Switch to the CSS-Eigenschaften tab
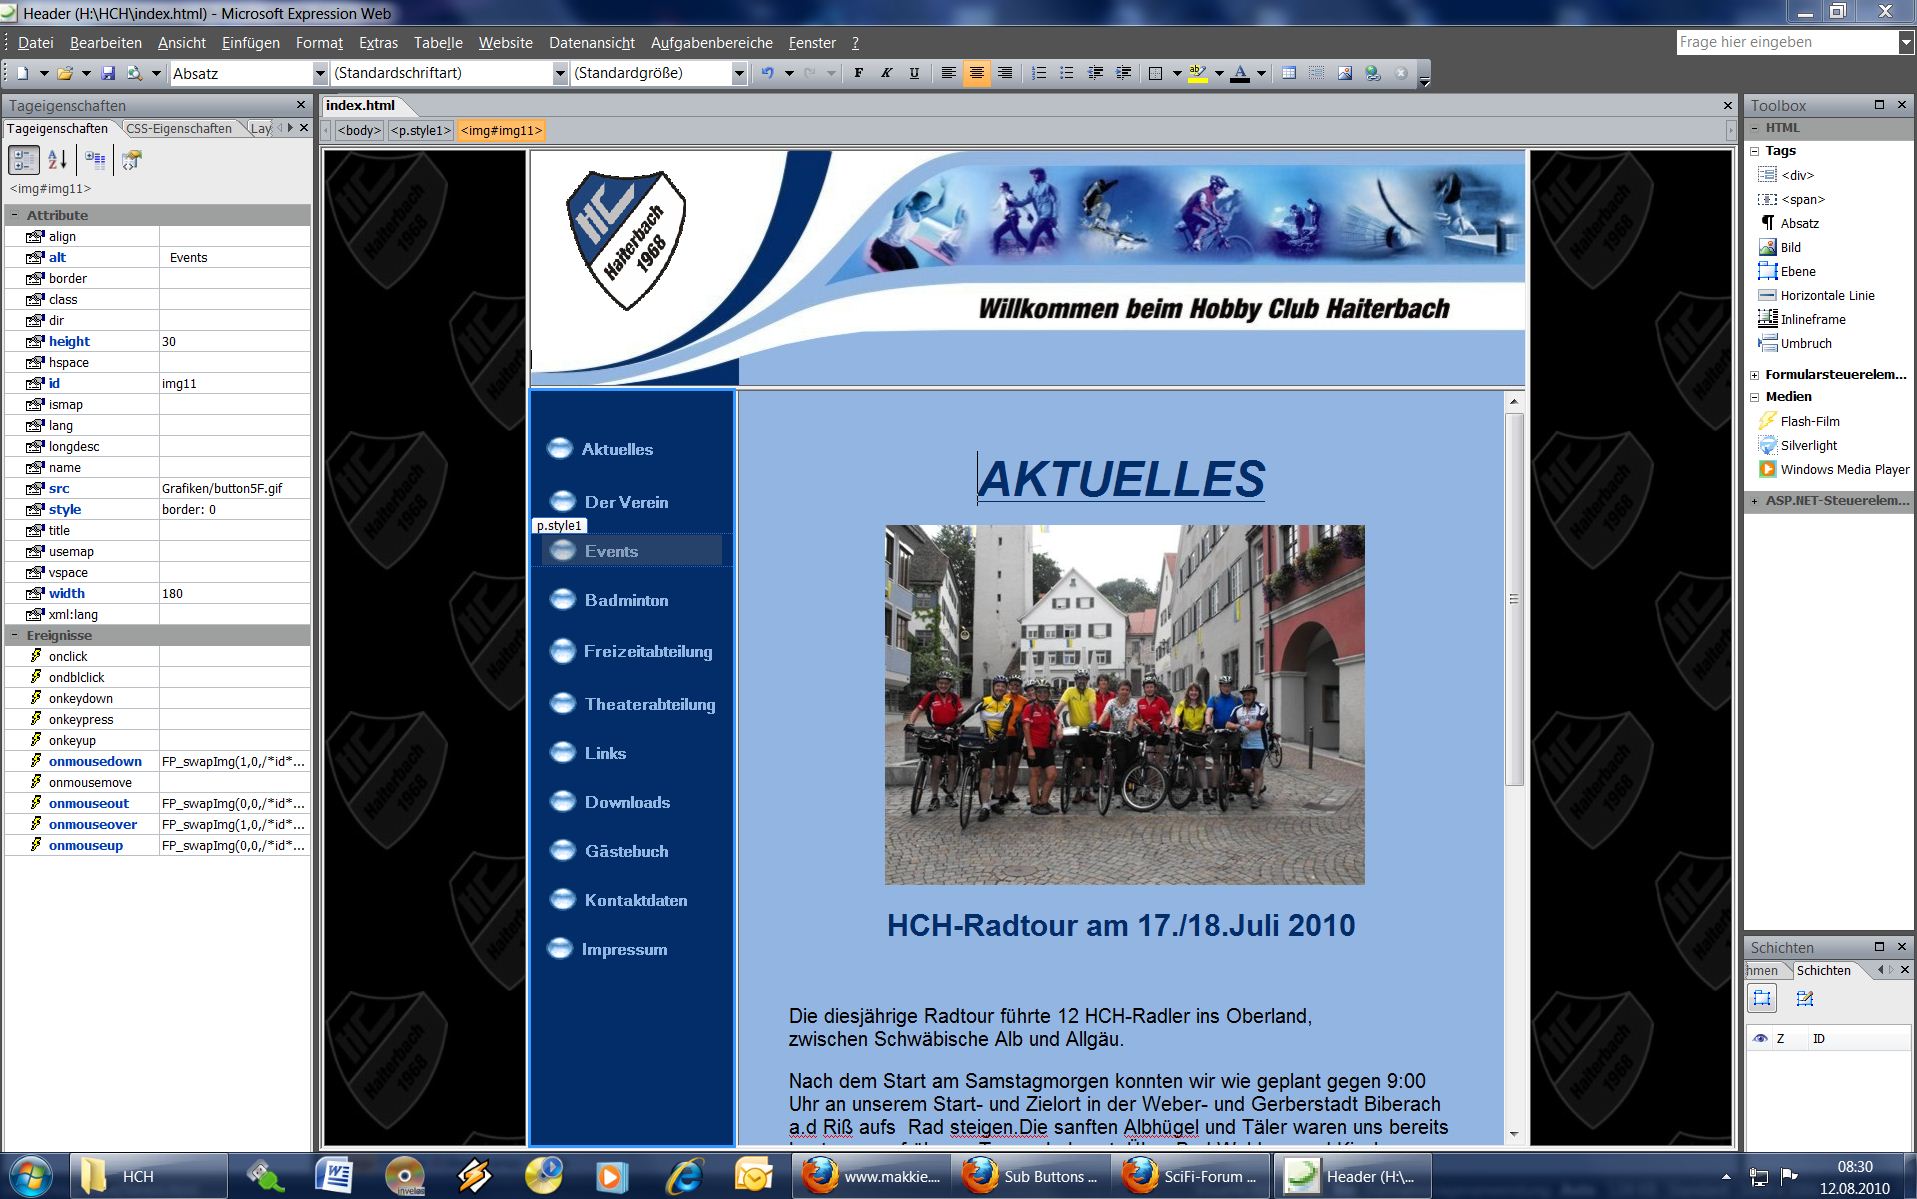This screenshot has width=1917, height=1199. [x=178, y=128]
